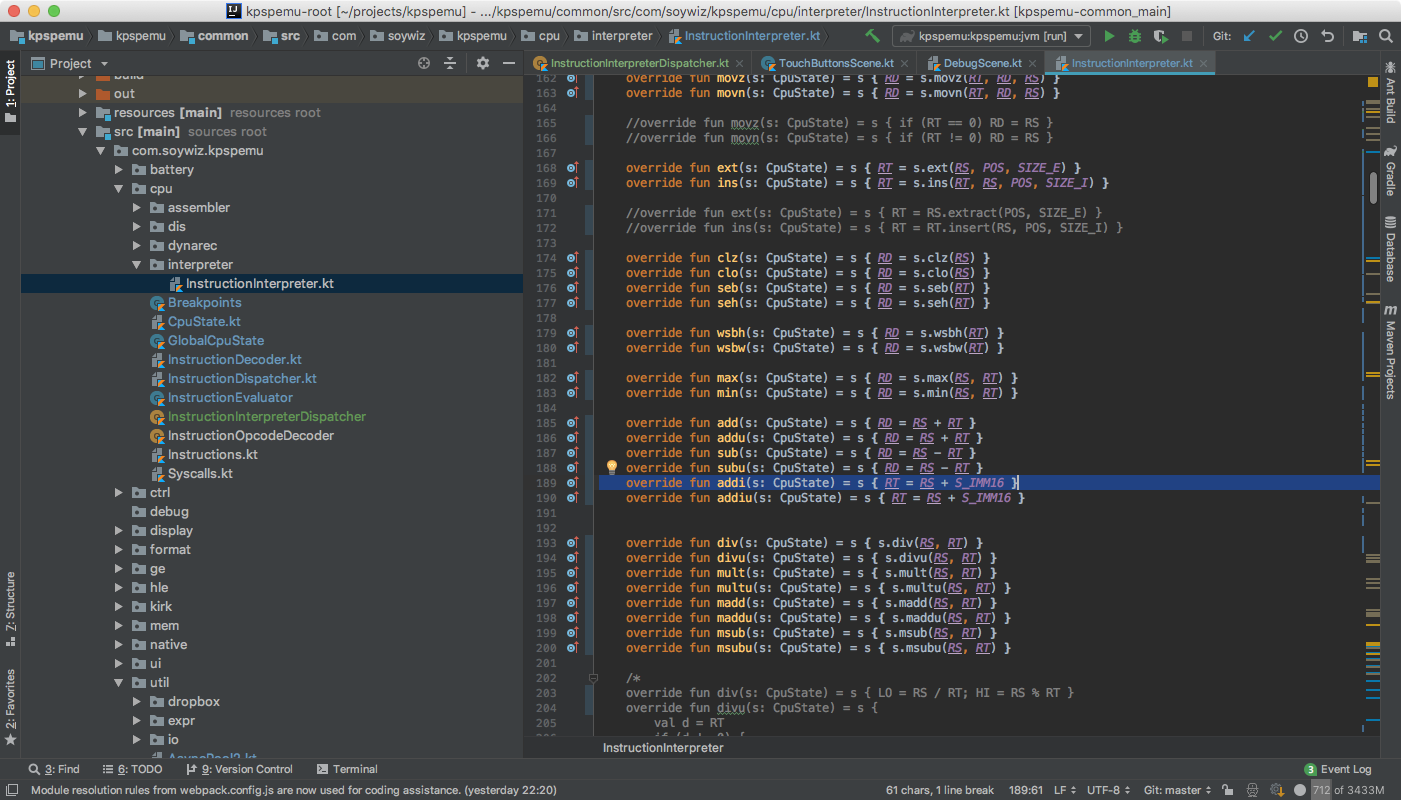This screenshot has width=1401, height=800.
Task: Toggle the Terminal tool window
Action: [347, 769]
